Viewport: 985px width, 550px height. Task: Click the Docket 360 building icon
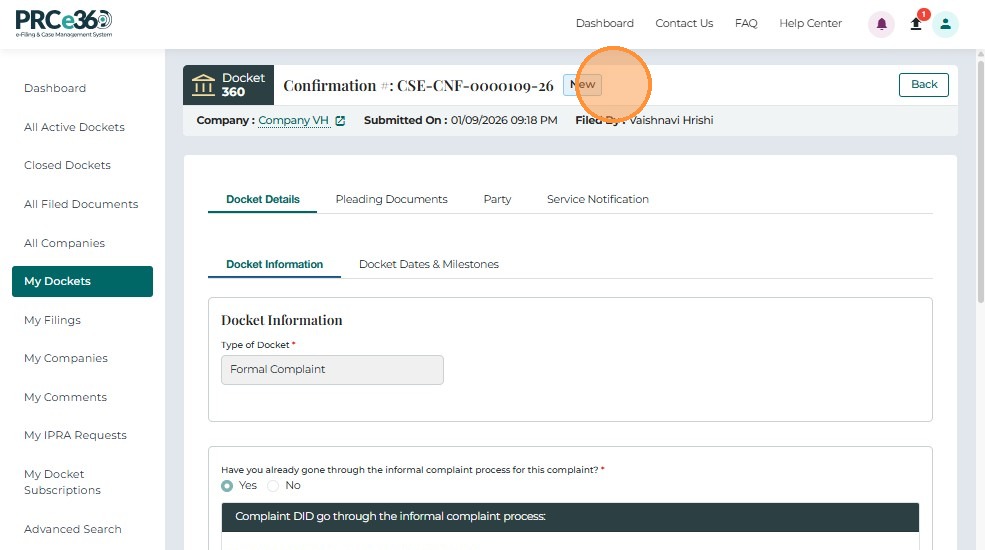(203, 85)
